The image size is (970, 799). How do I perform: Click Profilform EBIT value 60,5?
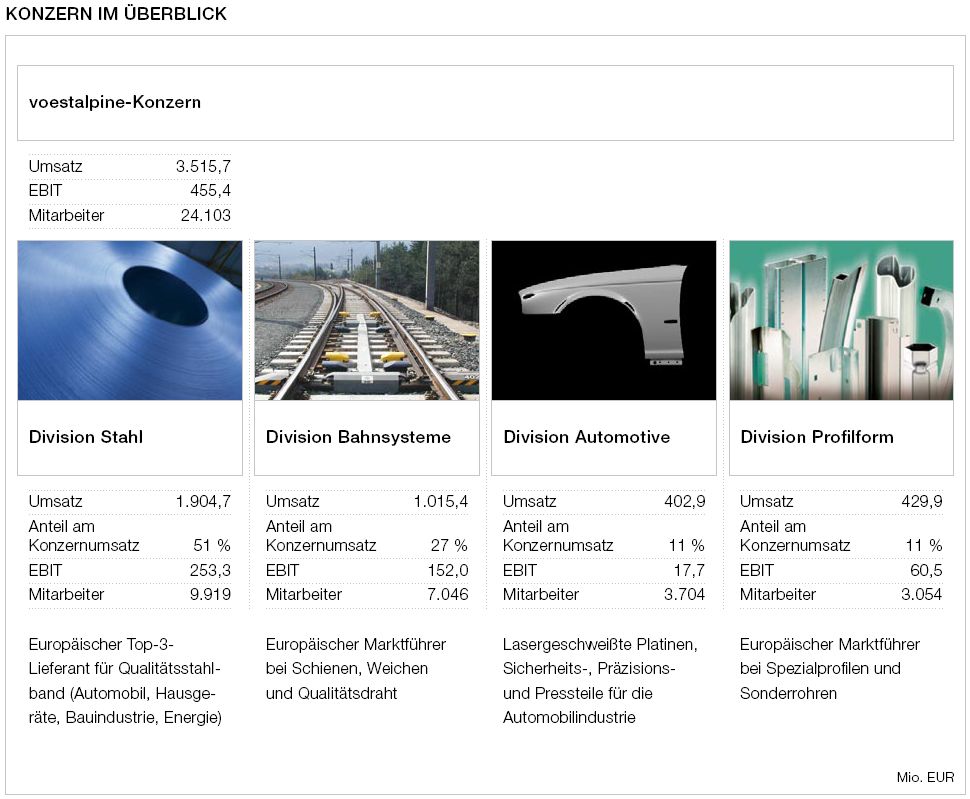click(926, 570)
